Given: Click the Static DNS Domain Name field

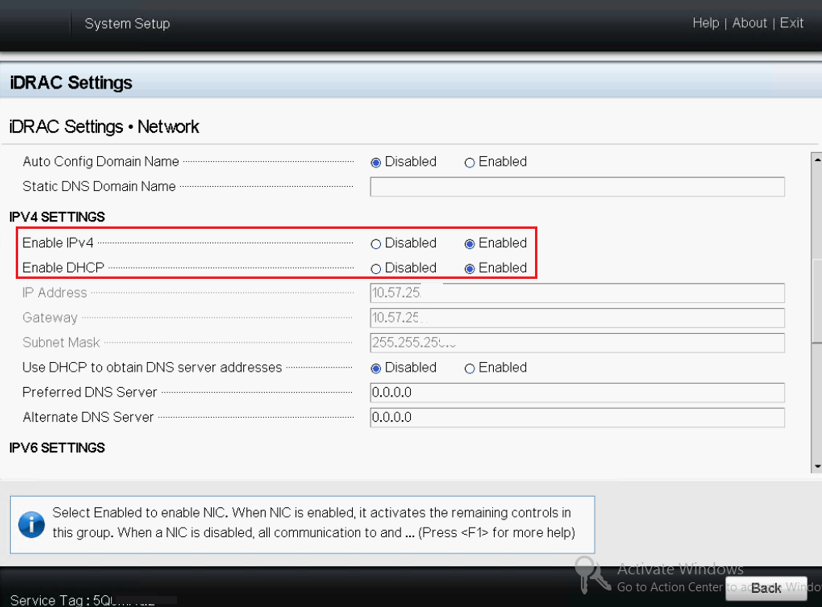Looking at the screenshot, I should pyautogui.click(x=577, y=187).
